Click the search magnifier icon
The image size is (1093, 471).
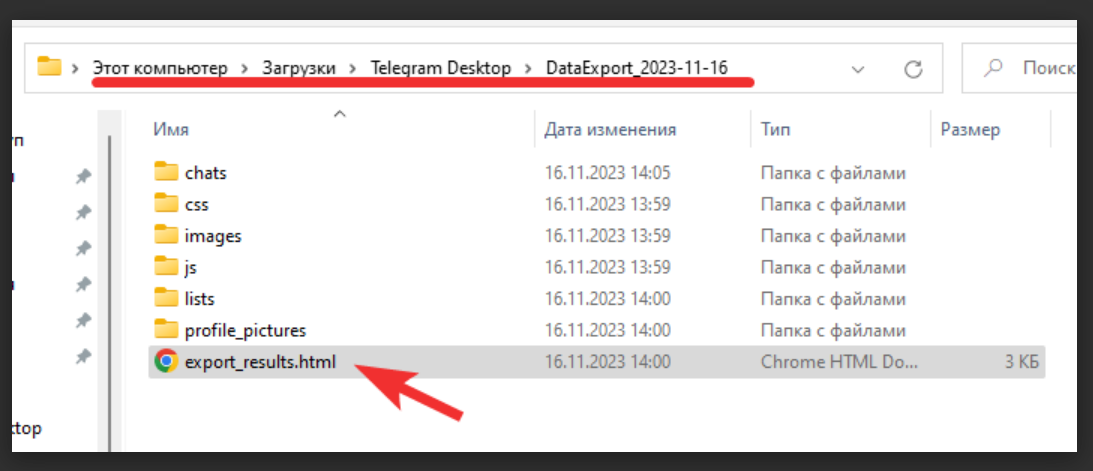click(x=993, y=68)
